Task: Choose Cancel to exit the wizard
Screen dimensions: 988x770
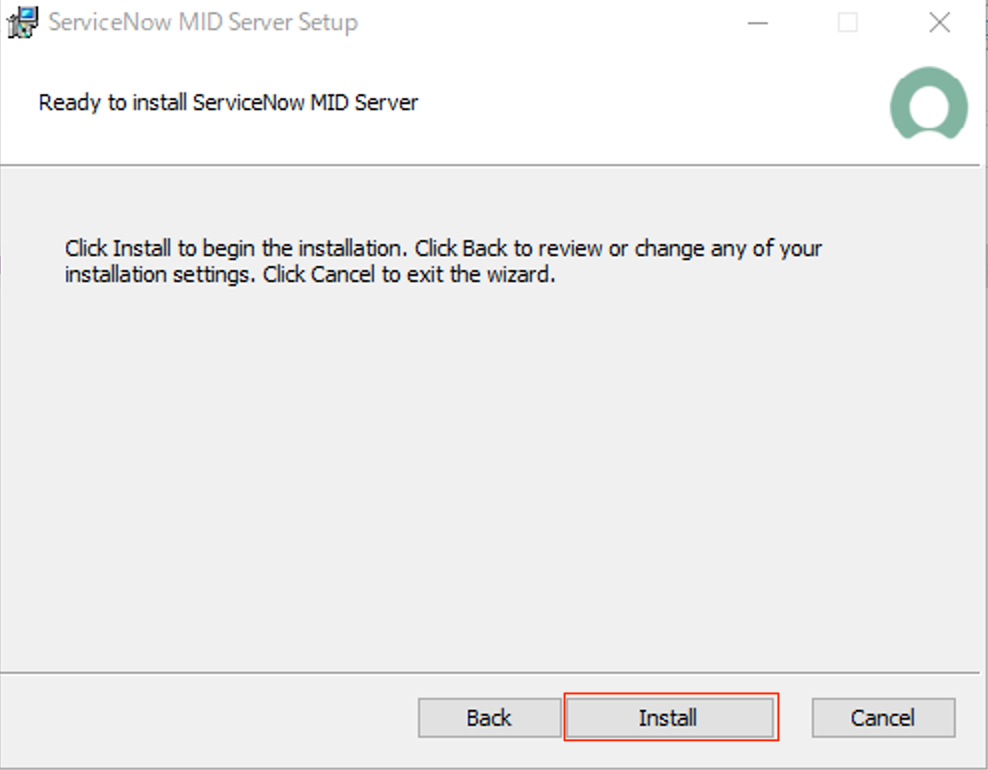Action: click(883, 717)
